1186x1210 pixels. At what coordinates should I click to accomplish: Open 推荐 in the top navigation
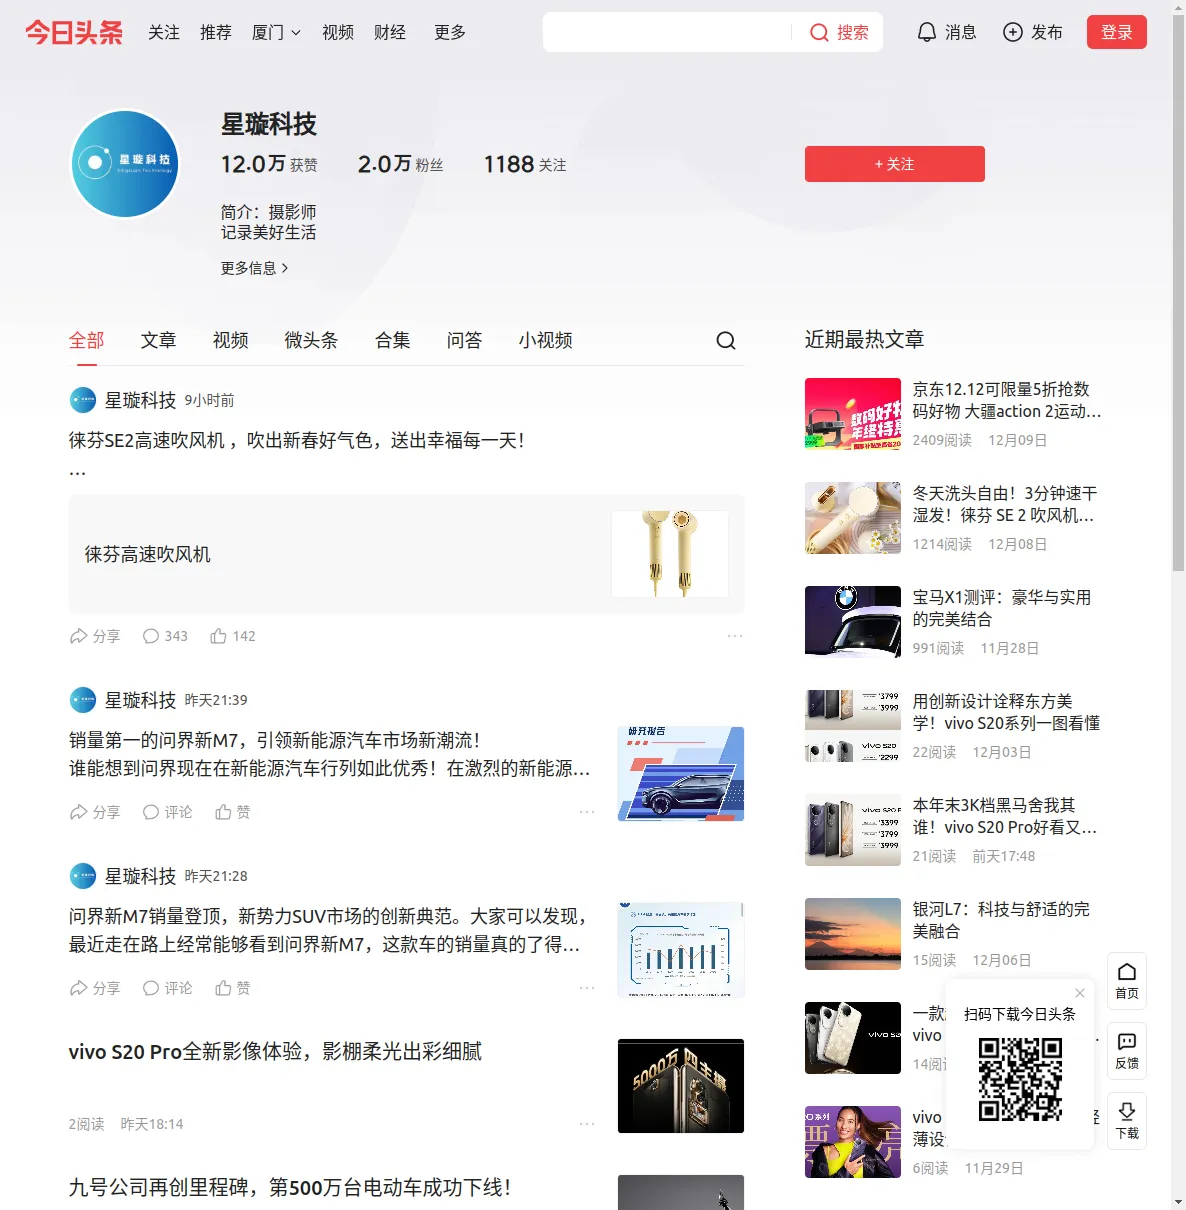click(216, 33)
